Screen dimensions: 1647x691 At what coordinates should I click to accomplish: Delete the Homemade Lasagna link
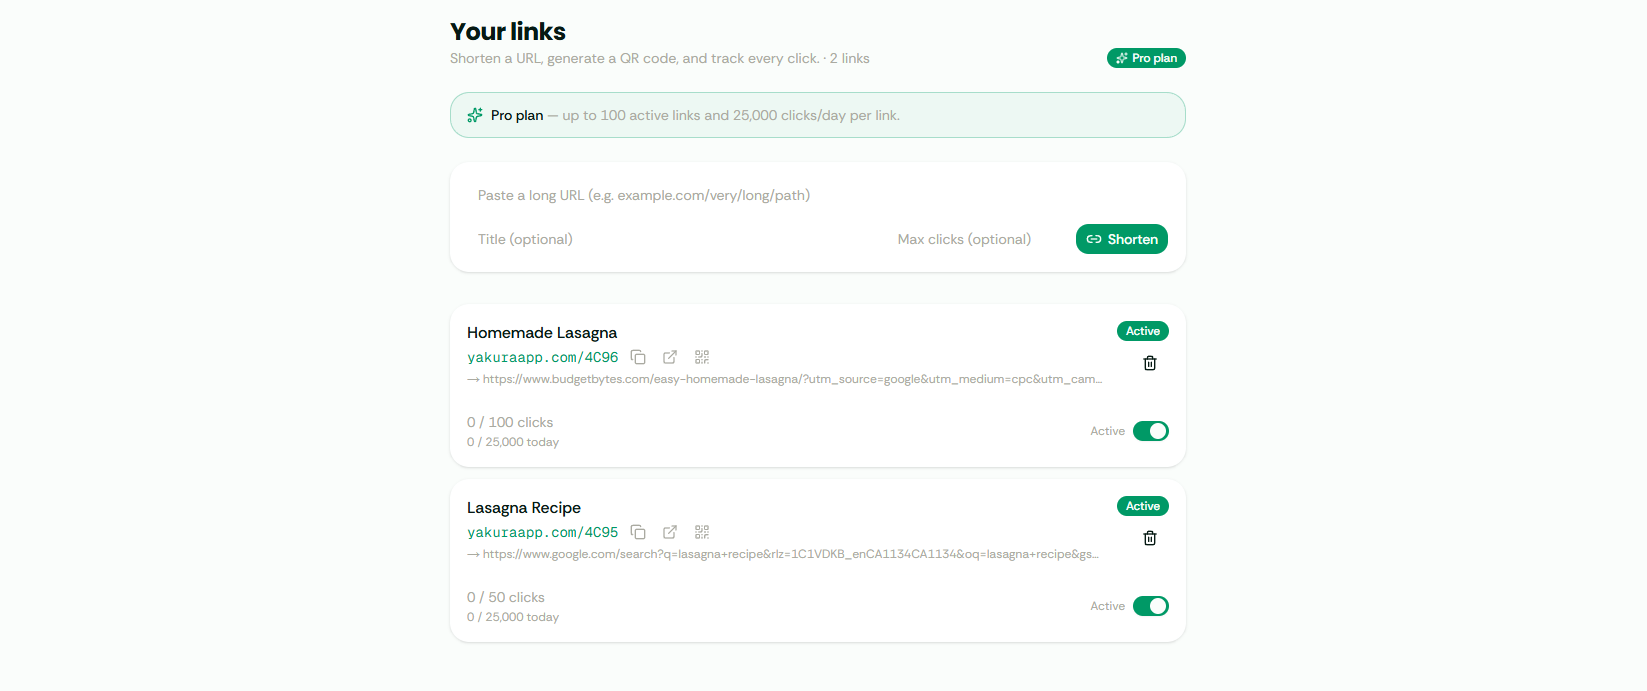(1150, 363)
